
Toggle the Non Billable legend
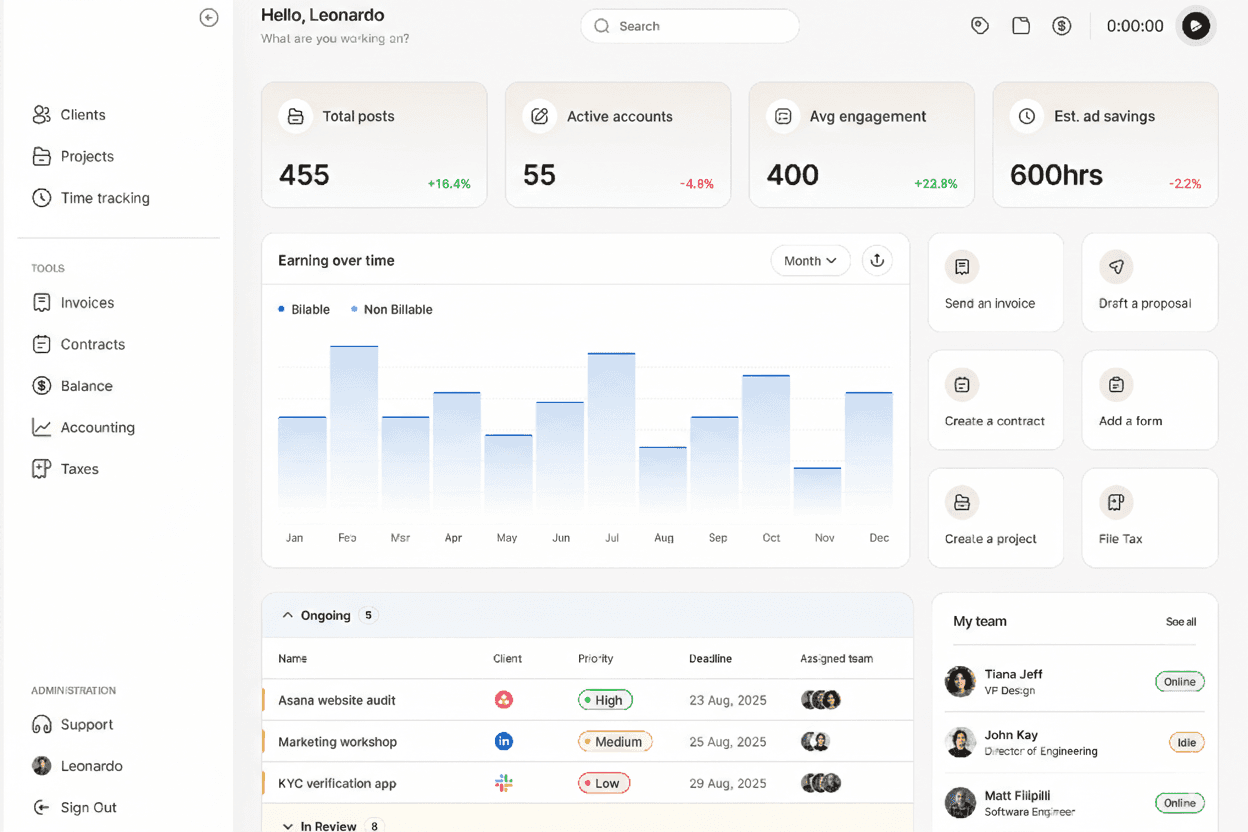pyautogui.click(x=391, y=309)
